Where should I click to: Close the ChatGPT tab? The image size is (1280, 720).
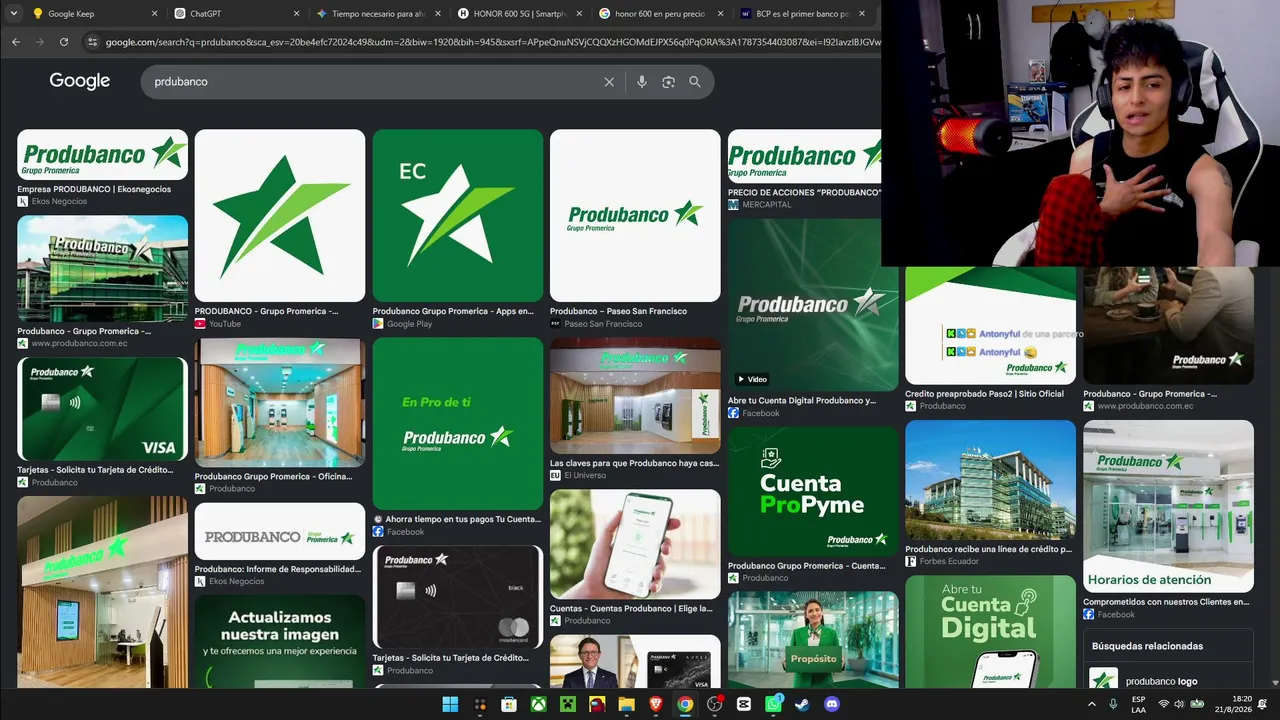pyautogui.click(x=296, y=14)
